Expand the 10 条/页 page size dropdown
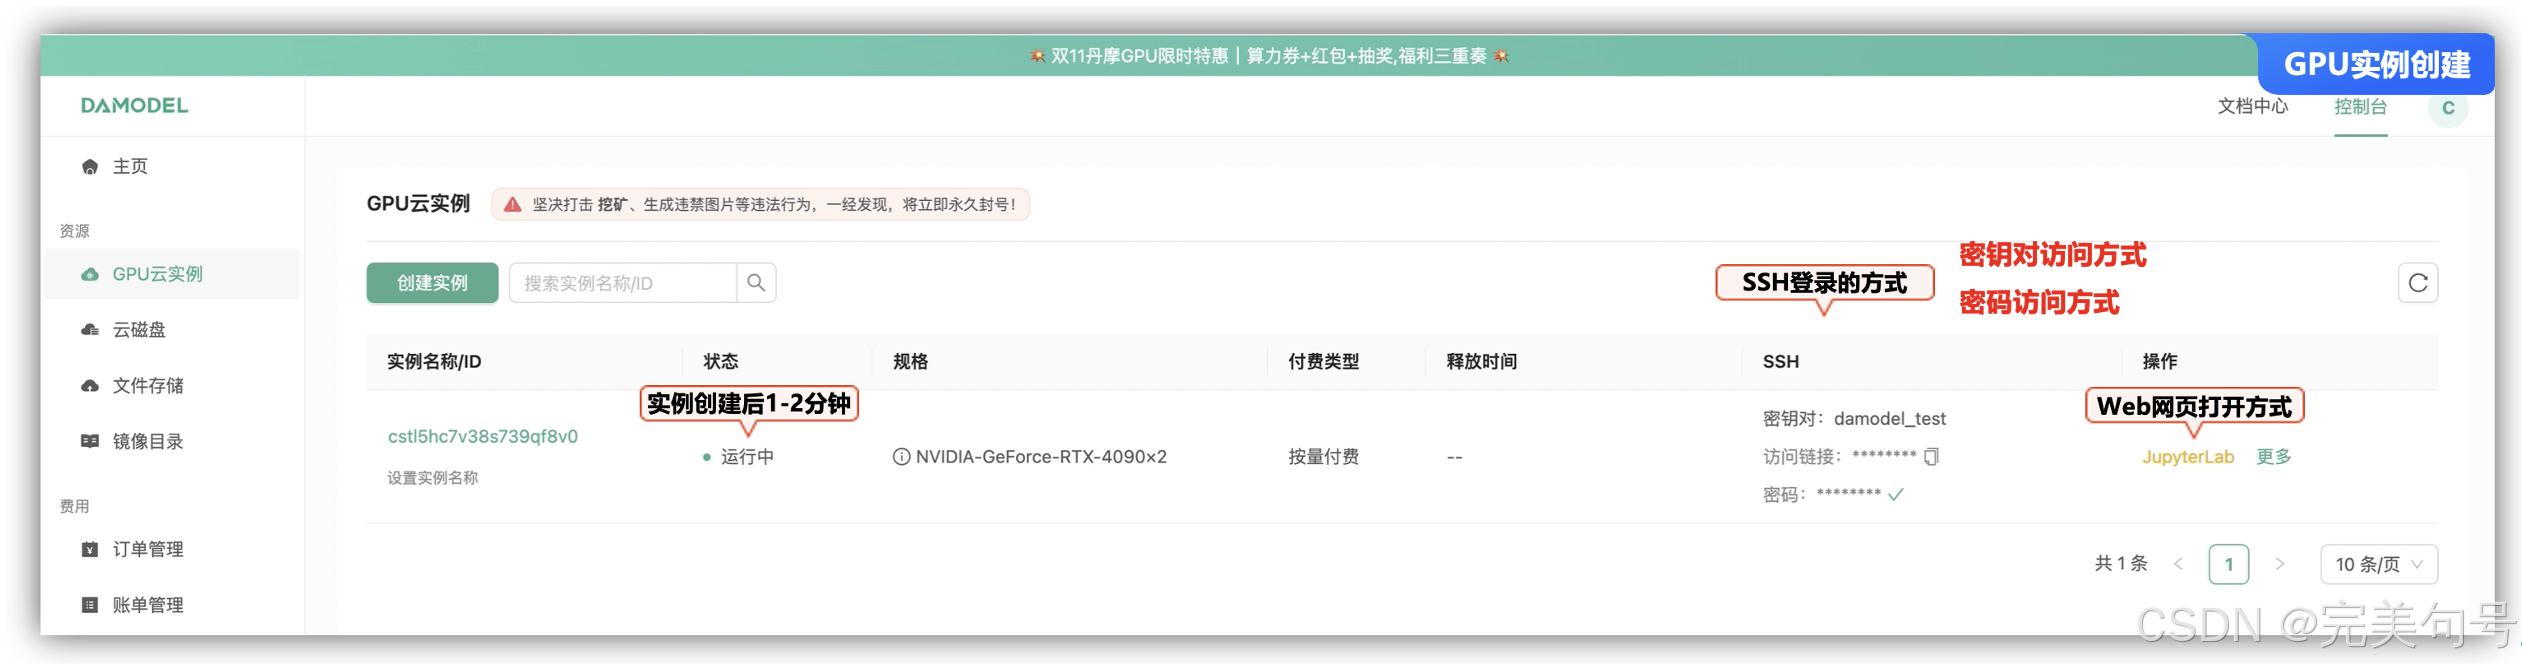This screenshot has width=2522, height=666. [x=2378, y=565]
